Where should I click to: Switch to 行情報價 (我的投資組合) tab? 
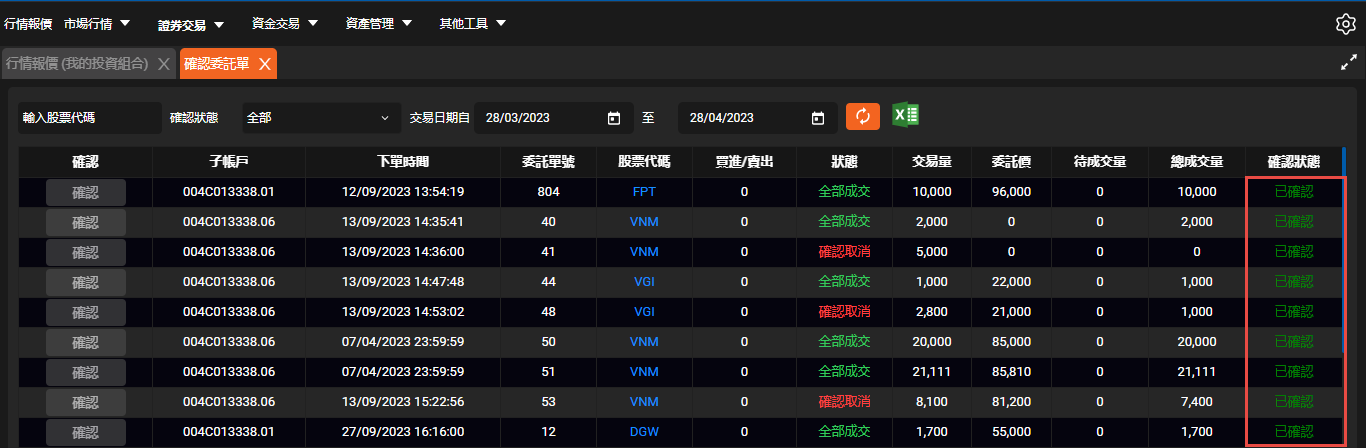79,64
